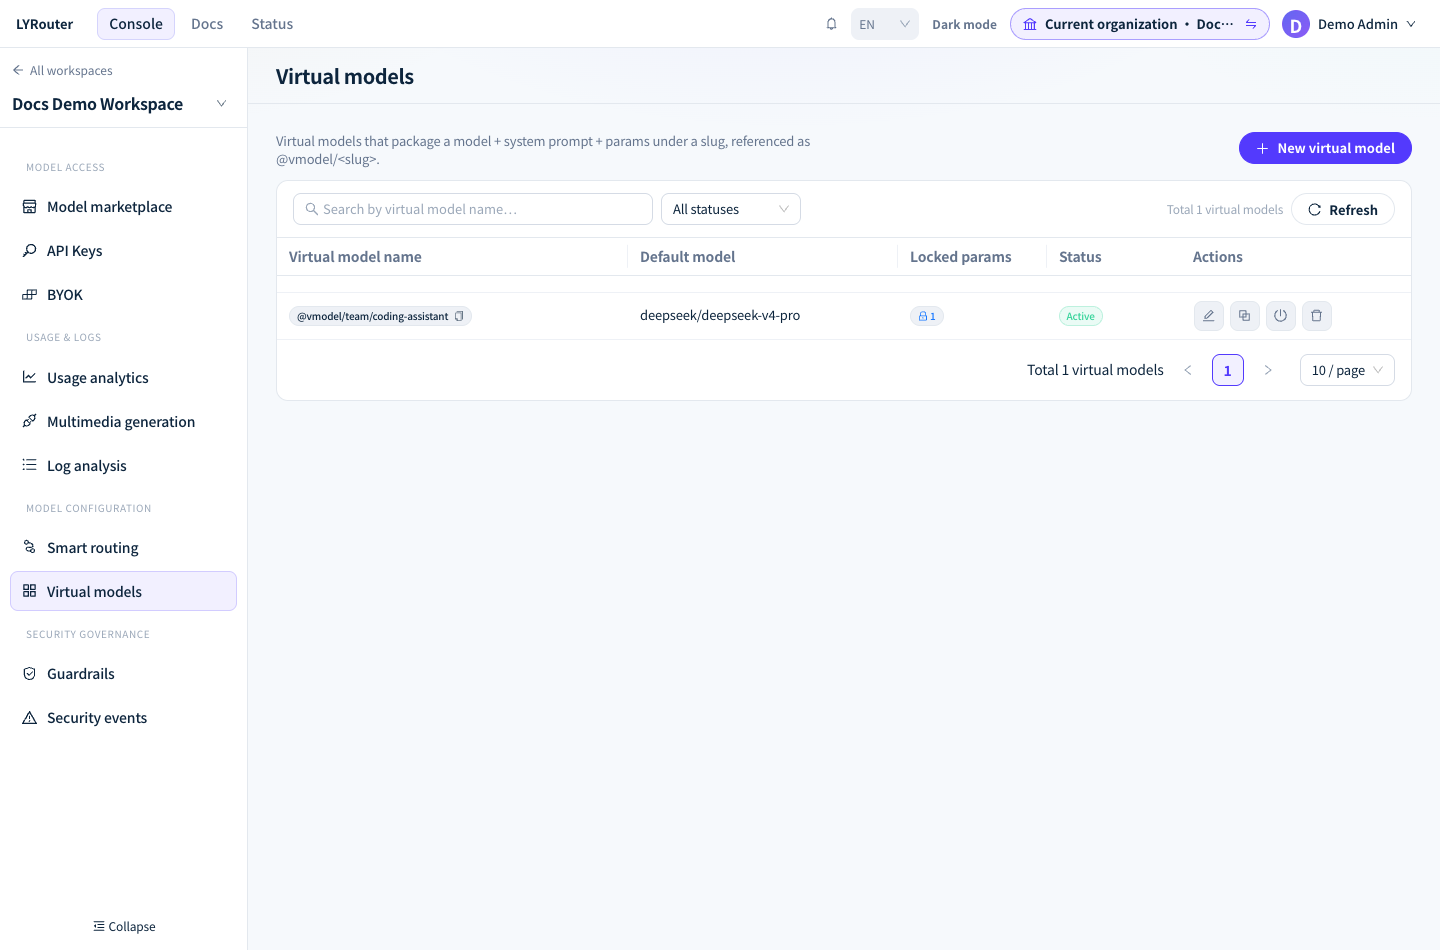Open the Status tab
1440x950 pixels.
pos(272,24)
